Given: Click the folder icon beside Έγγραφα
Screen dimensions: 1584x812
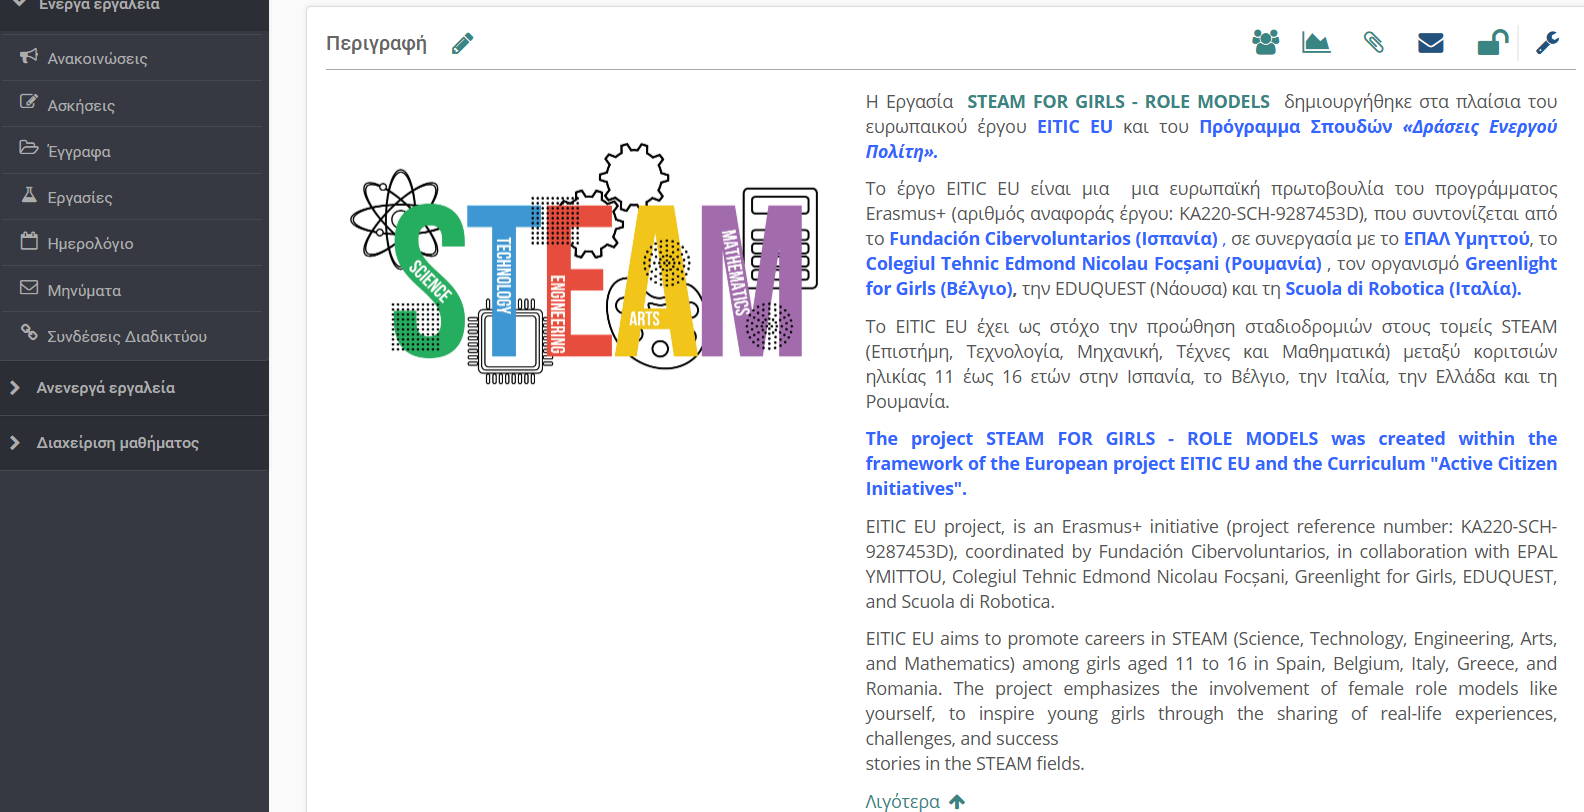Looking at the screenshot, I should tap(29, 148).
